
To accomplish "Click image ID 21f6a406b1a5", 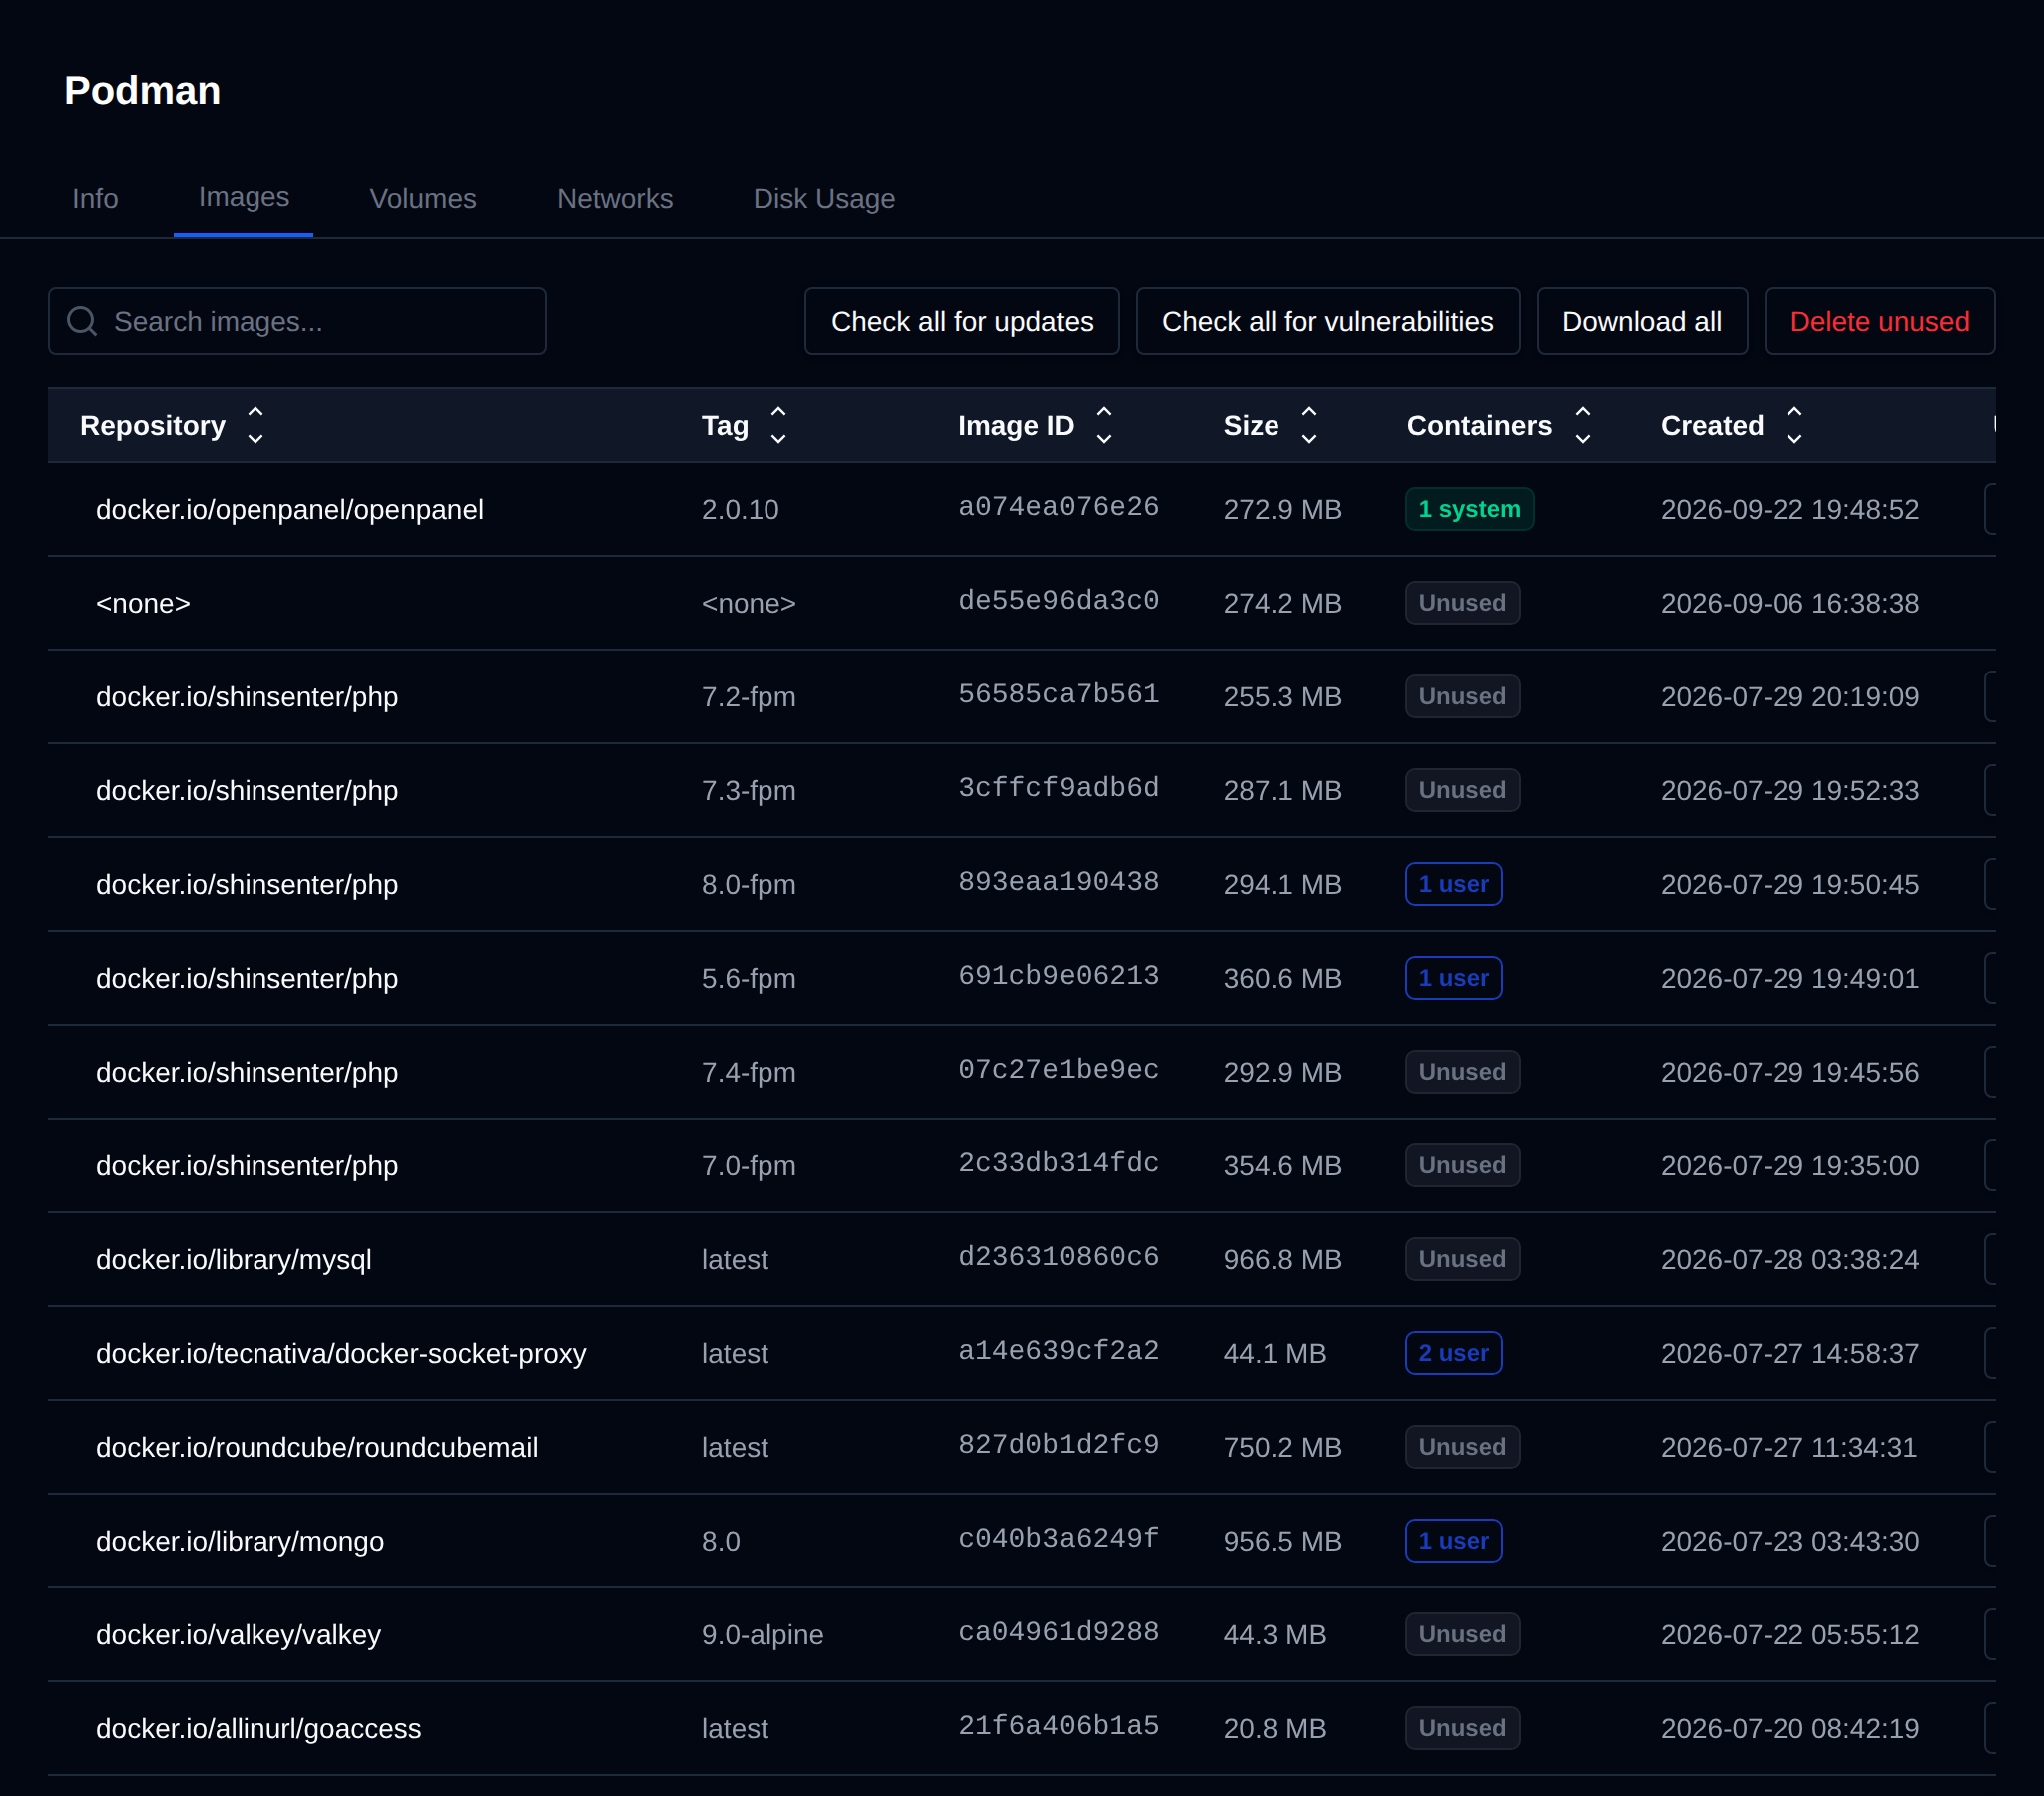I will point(1058,1726).
